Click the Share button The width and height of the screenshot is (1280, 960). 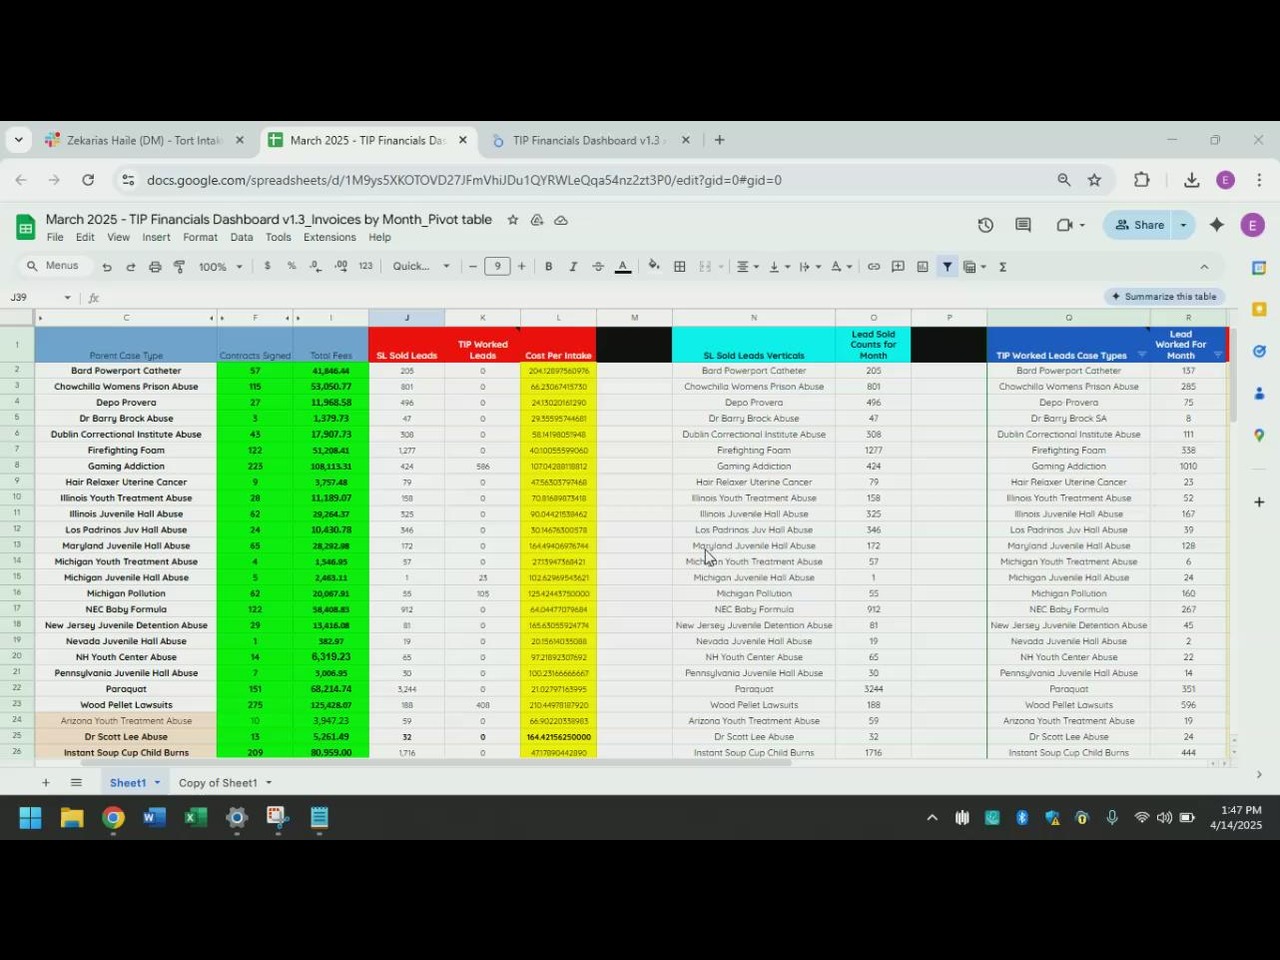click(1139, 225)
